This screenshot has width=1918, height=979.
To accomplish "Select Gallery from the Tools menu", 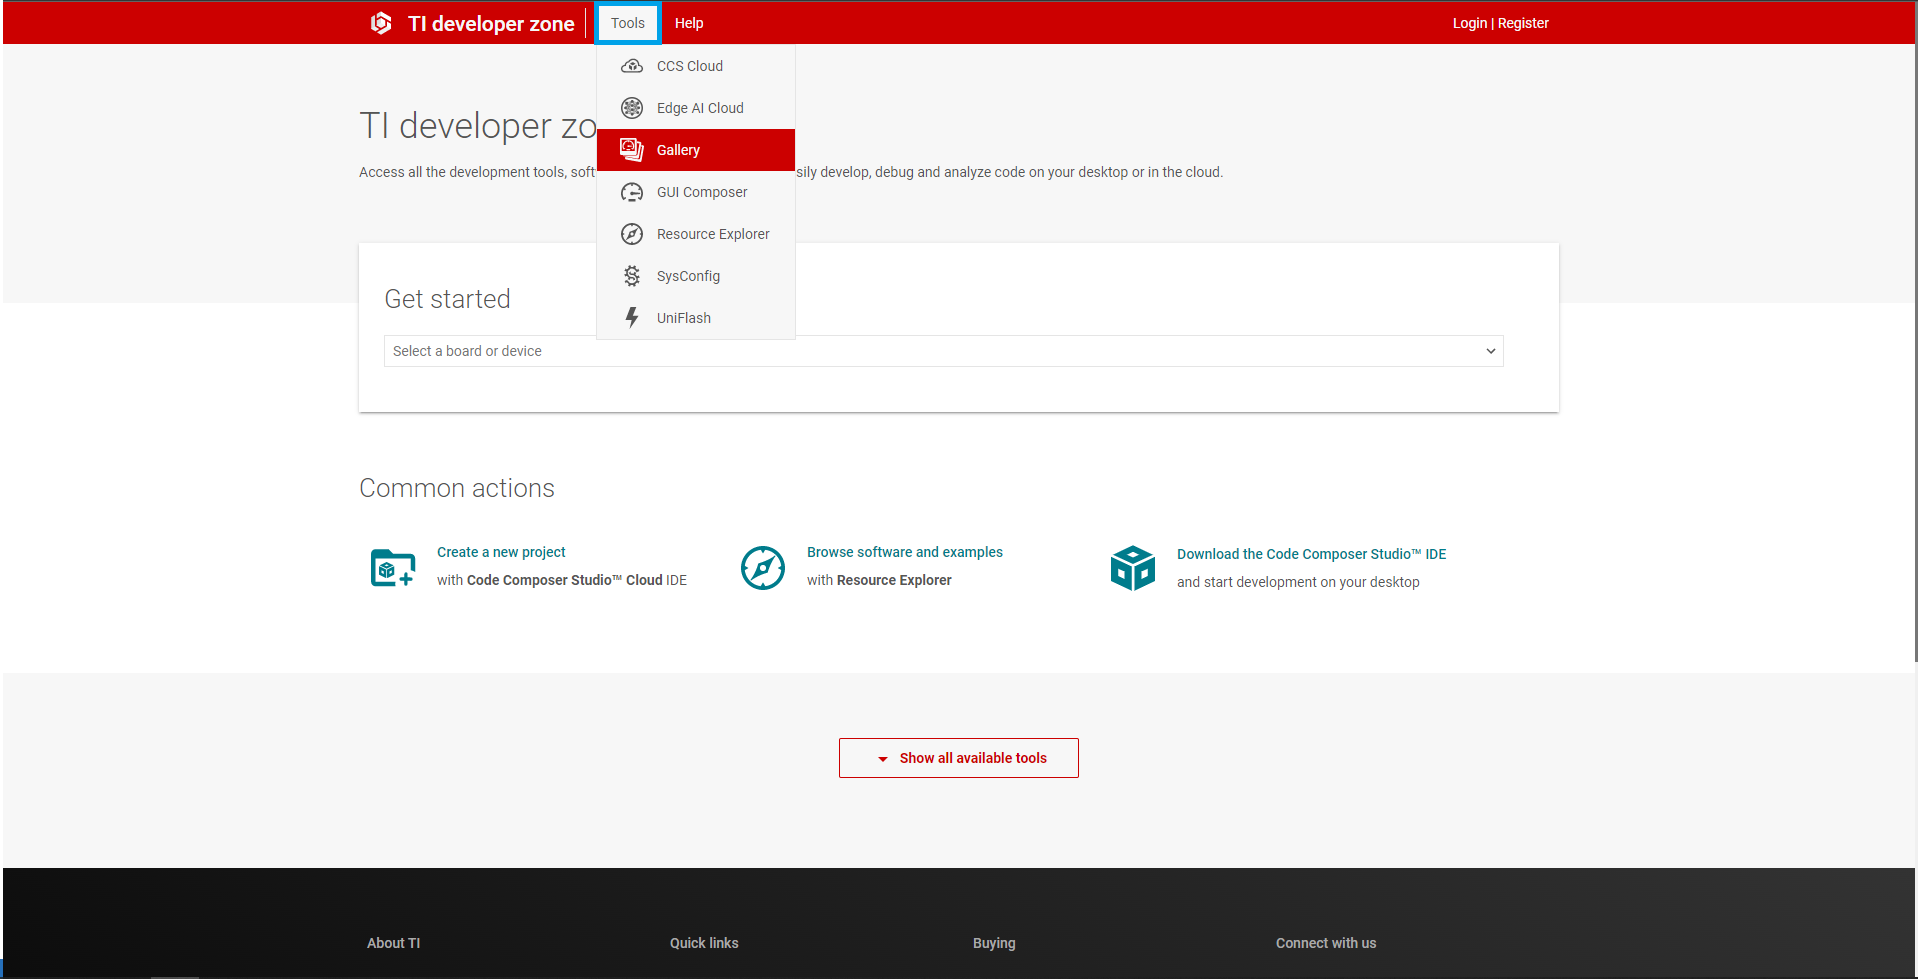I will [x=679, y=150].
